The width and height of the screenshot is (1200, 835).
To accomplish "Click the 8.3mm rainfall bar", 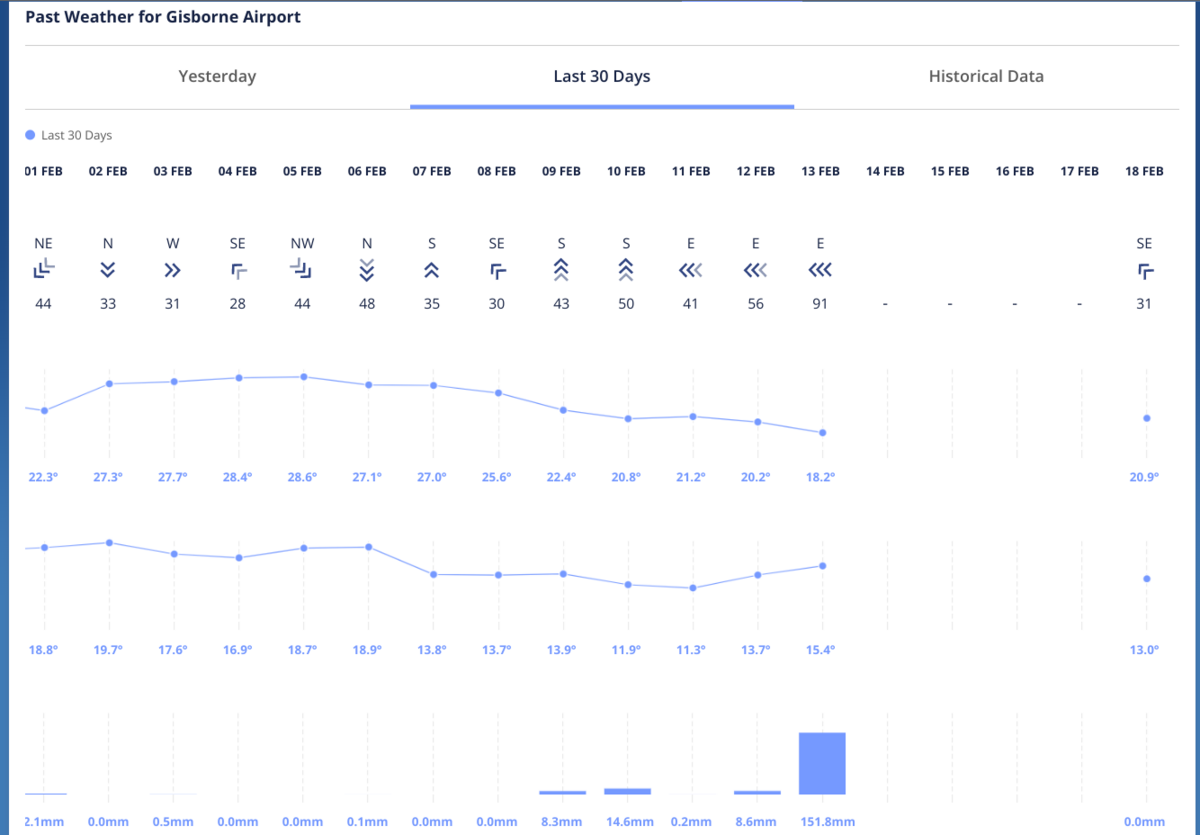I will (x=562, y=793).
